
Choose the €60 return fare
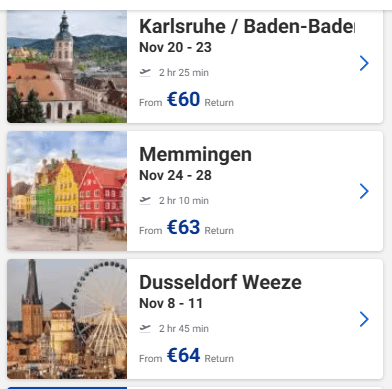click(184, 99)
